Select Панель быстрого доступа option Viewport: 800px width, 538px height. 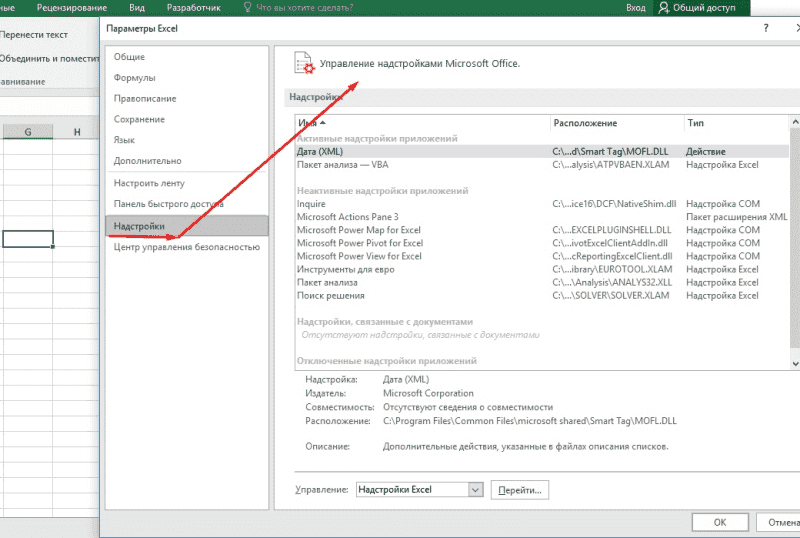(187, 204)
